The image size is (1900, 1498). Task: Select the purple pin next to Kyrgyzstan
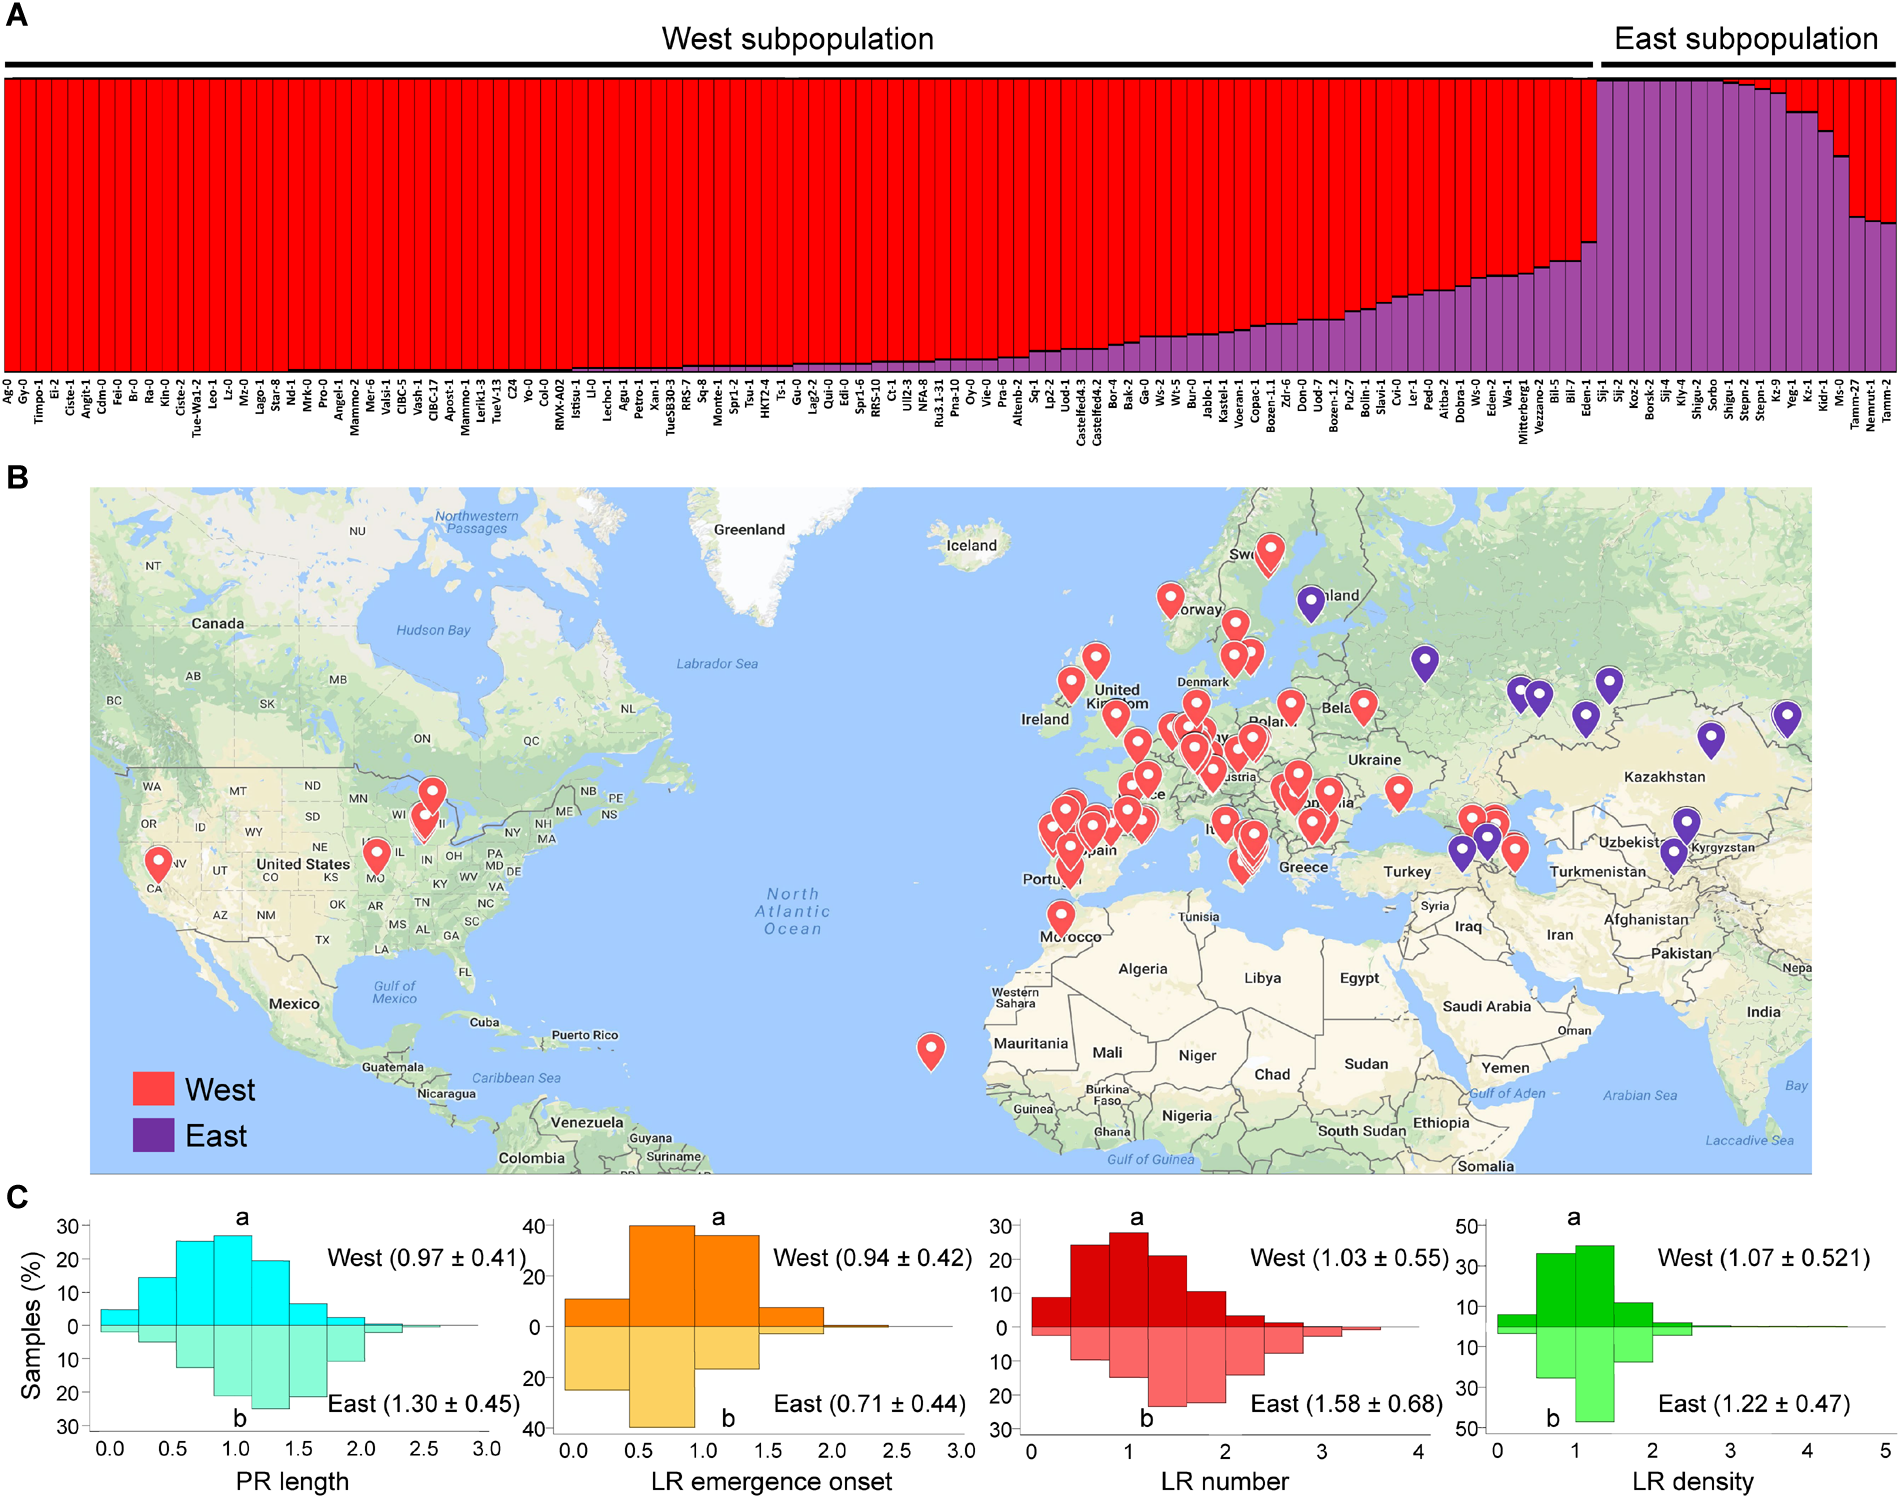coord(1686,826)
